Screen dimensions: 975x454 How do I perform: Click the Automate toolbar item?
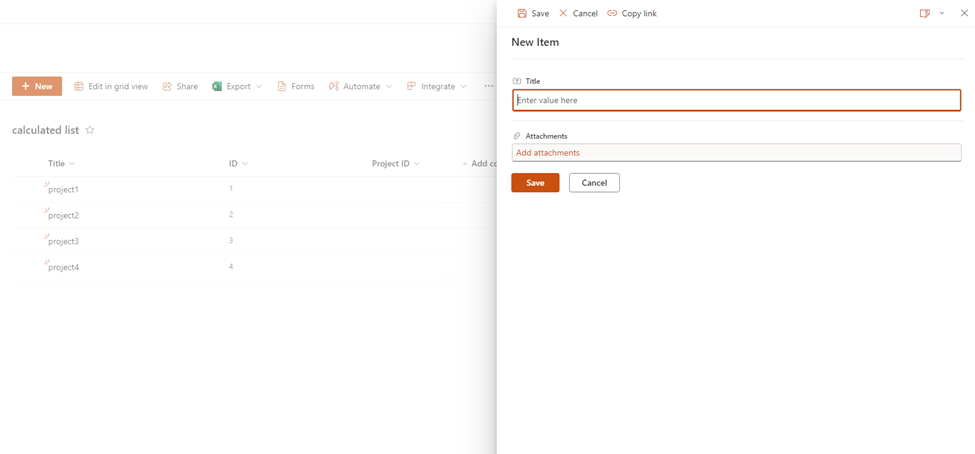[x=354, y=86]
